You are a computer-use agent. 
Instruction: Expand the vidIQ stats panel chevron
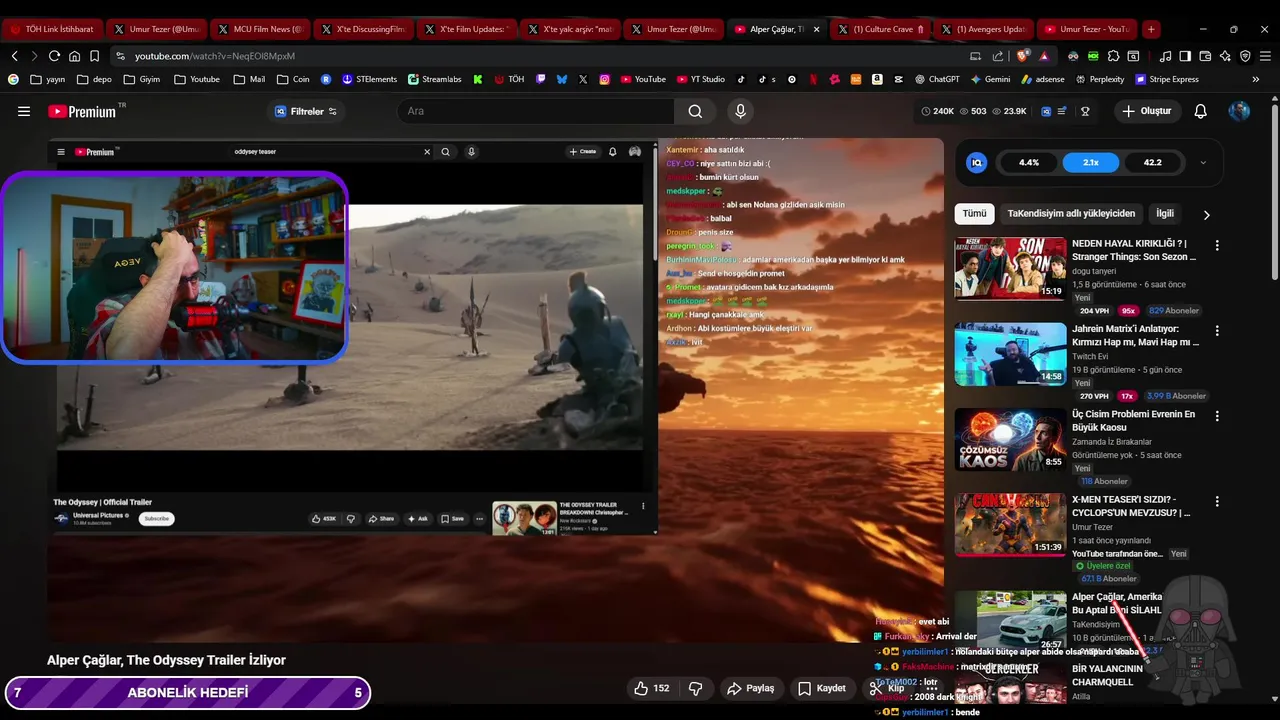click(x=1203, y=162)
